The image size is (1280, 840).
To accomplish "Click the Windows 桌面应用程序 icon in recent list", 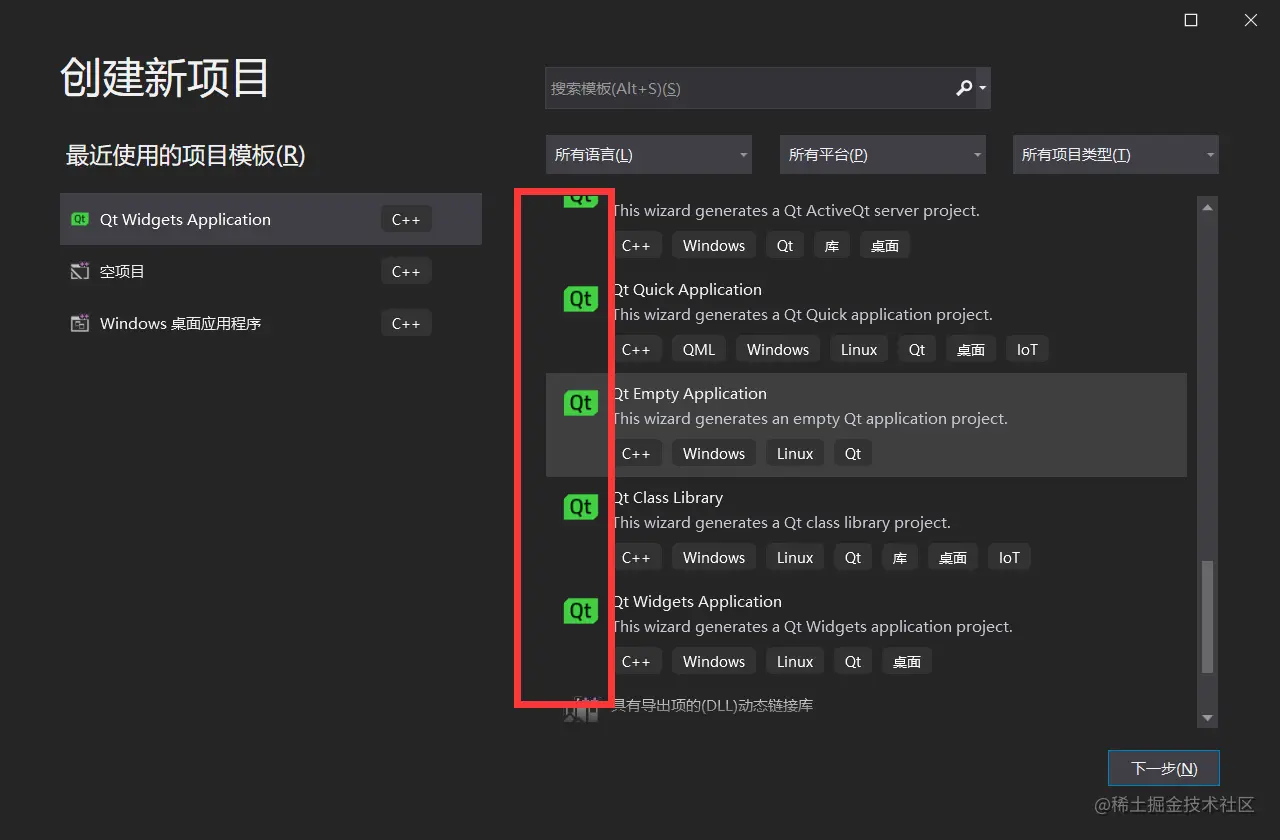I will click(x=80, y=323).
